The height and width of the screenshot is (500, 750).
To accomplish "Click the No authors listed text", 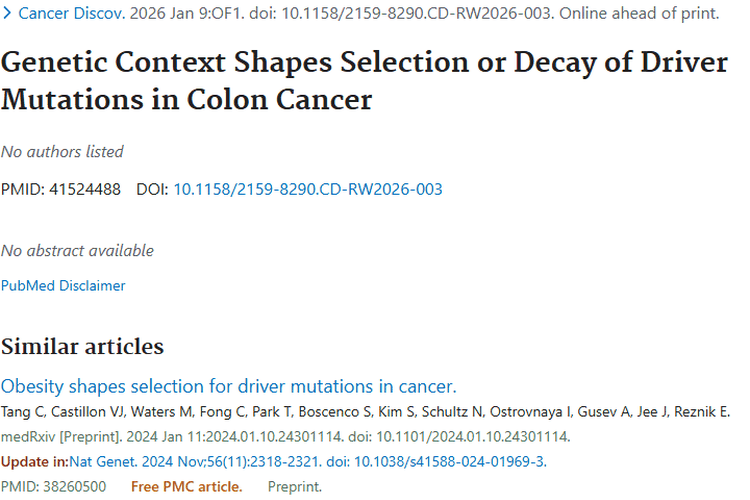I will (62, 152).
